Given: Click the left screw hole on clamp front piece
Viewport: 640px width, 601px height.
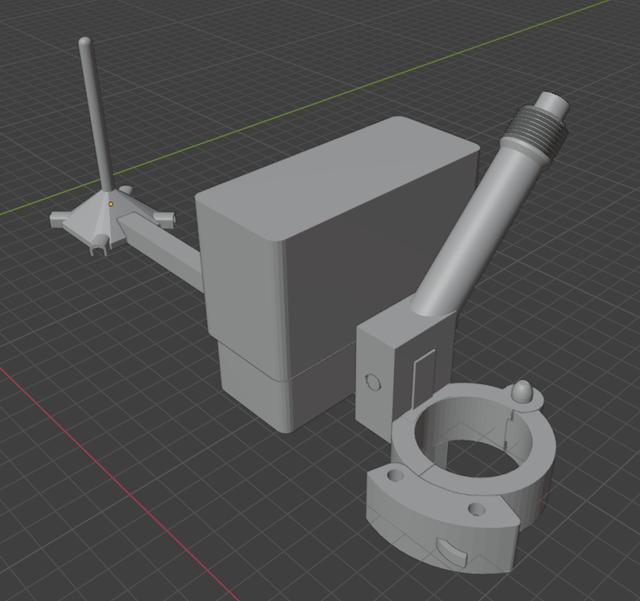Looking at the screenshot, I should pyautogui.click(x=394, y=476).
